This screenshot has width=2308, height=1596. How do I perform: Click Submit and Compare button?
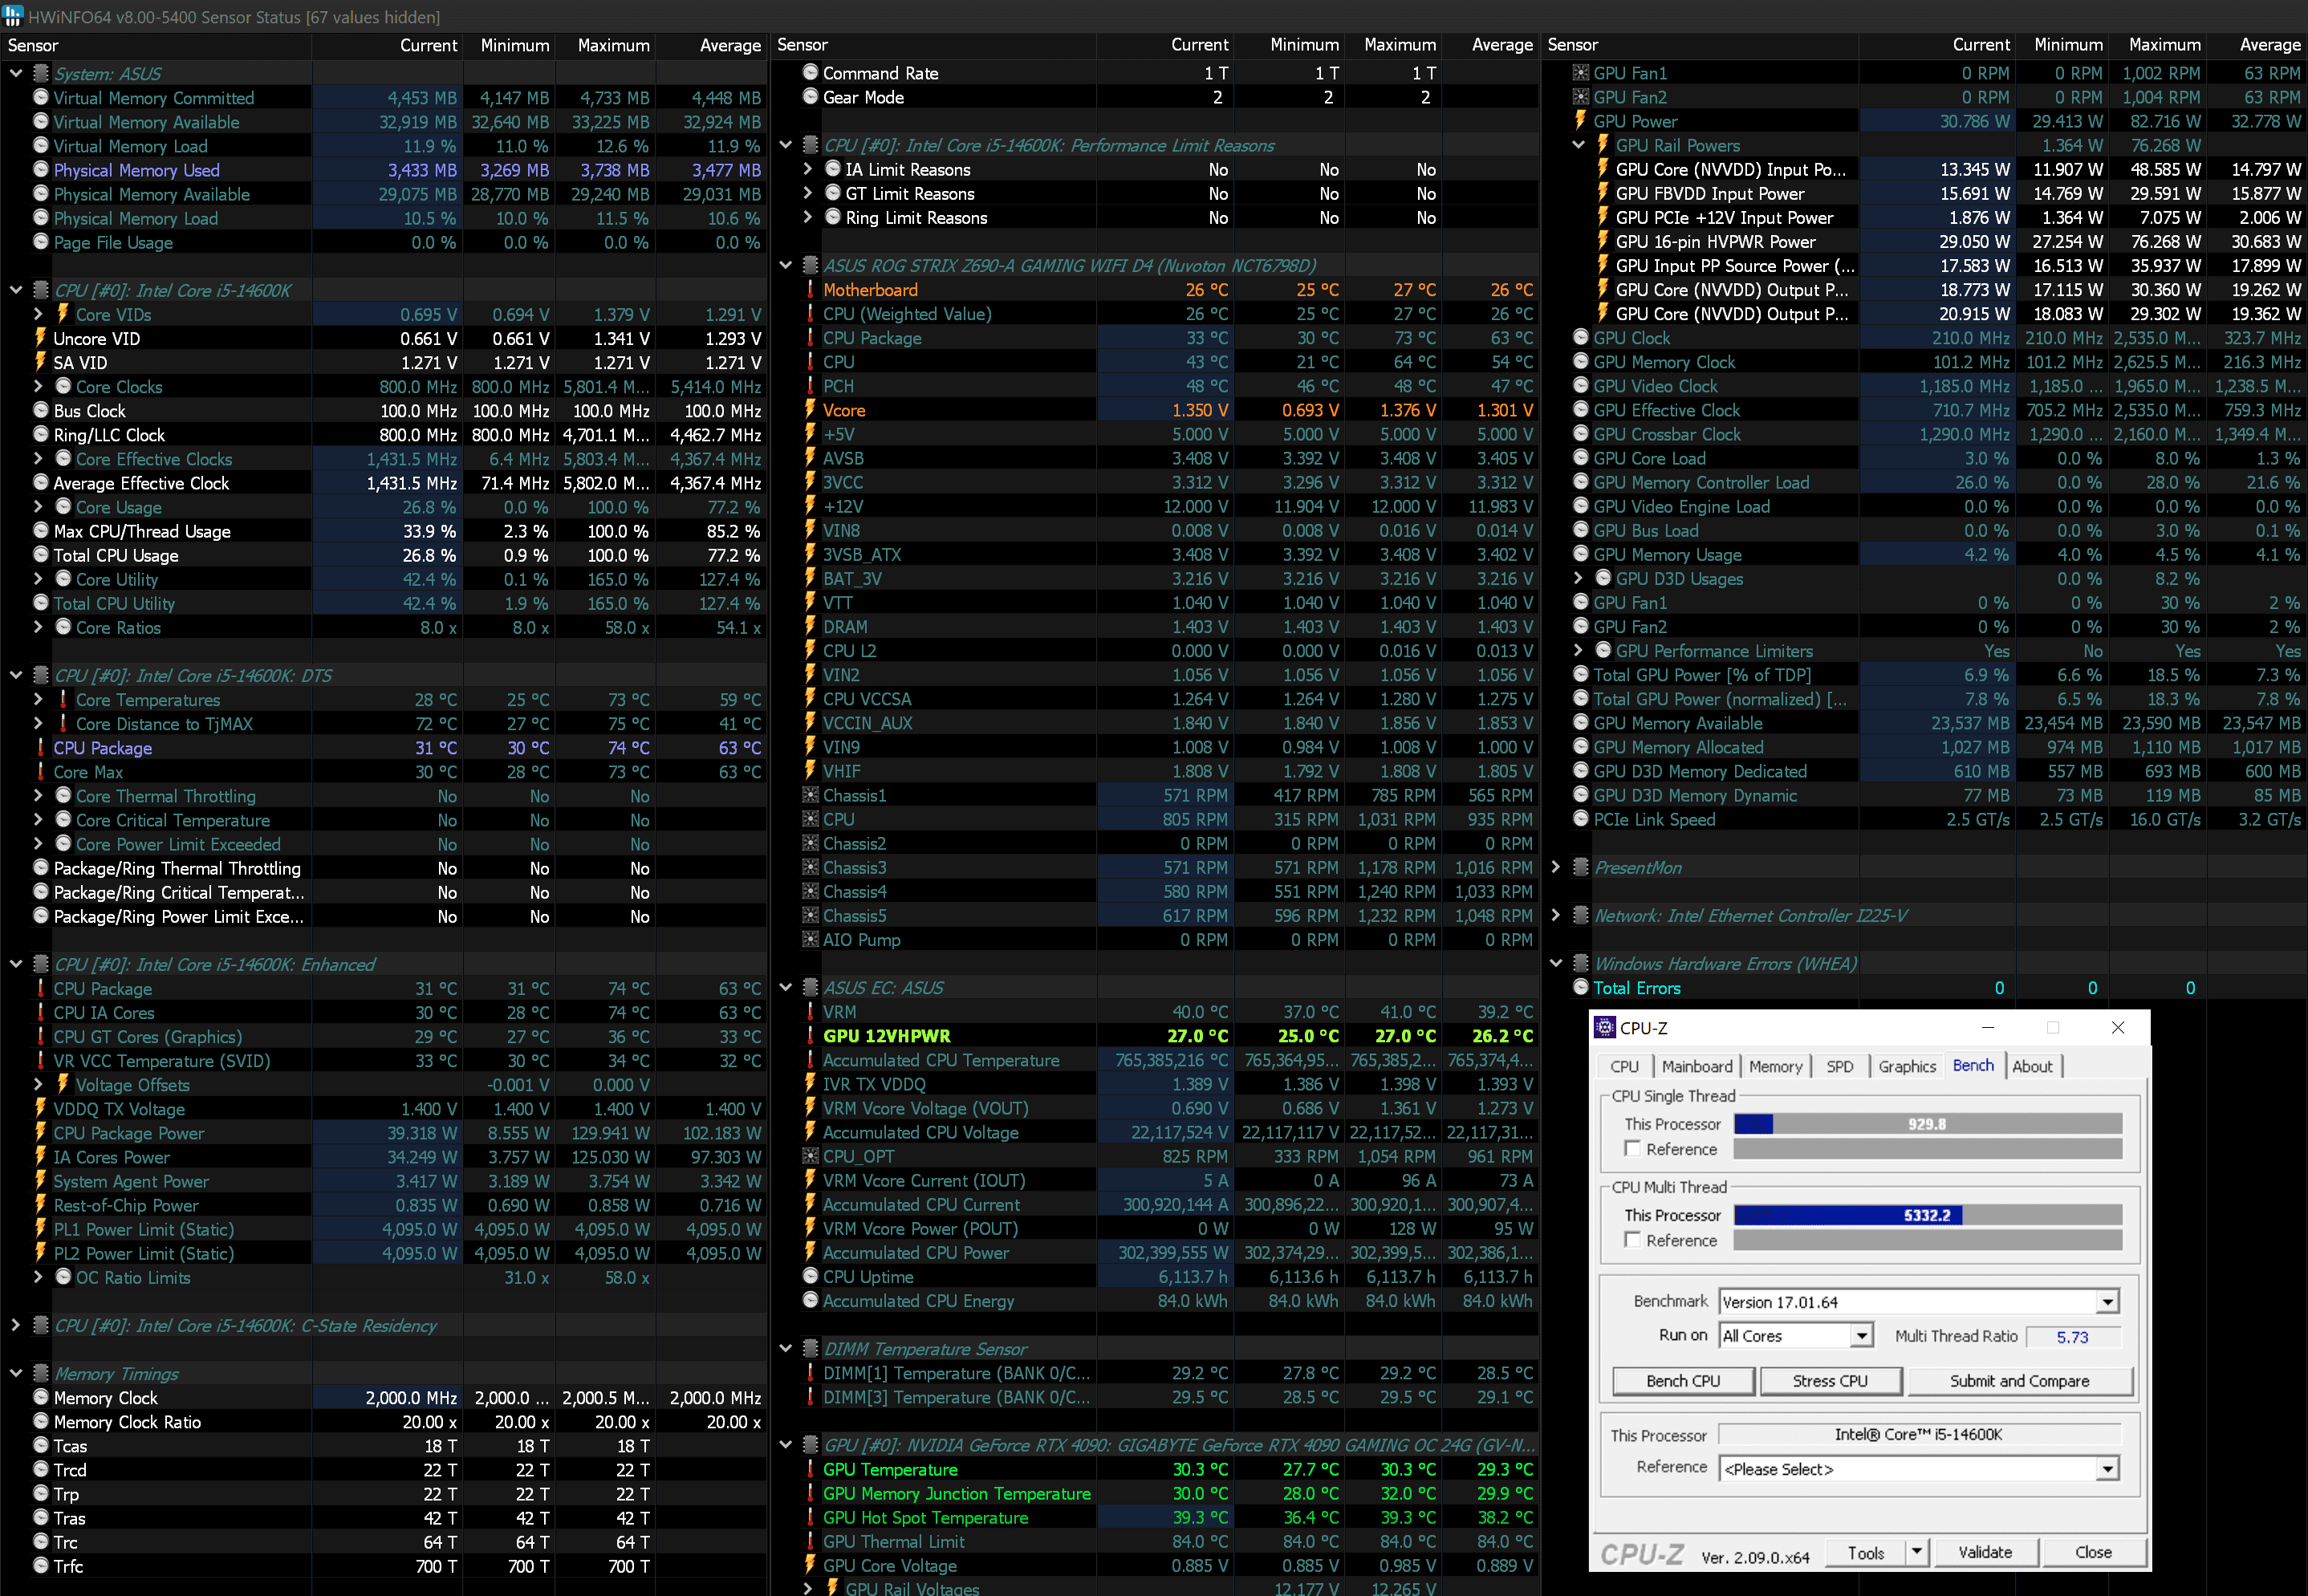tap(2019, 1381)
